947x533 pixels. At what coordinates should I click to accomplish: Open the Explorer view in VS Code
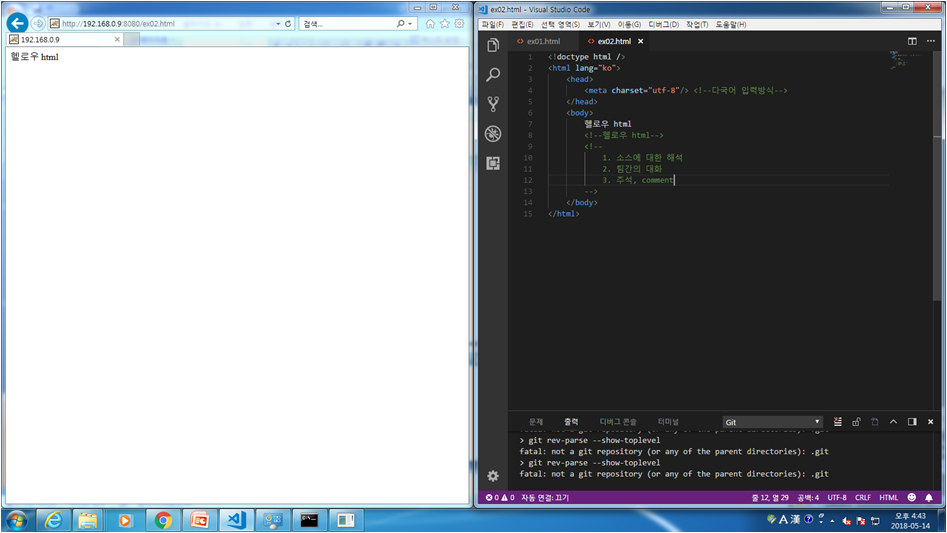493,45
